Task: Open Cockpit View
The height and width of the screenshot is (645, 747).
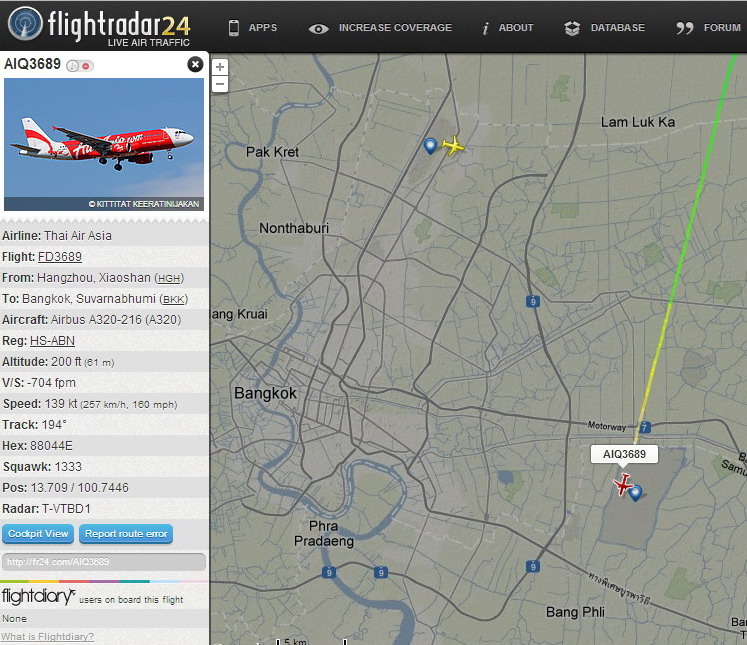Action: 38,534
